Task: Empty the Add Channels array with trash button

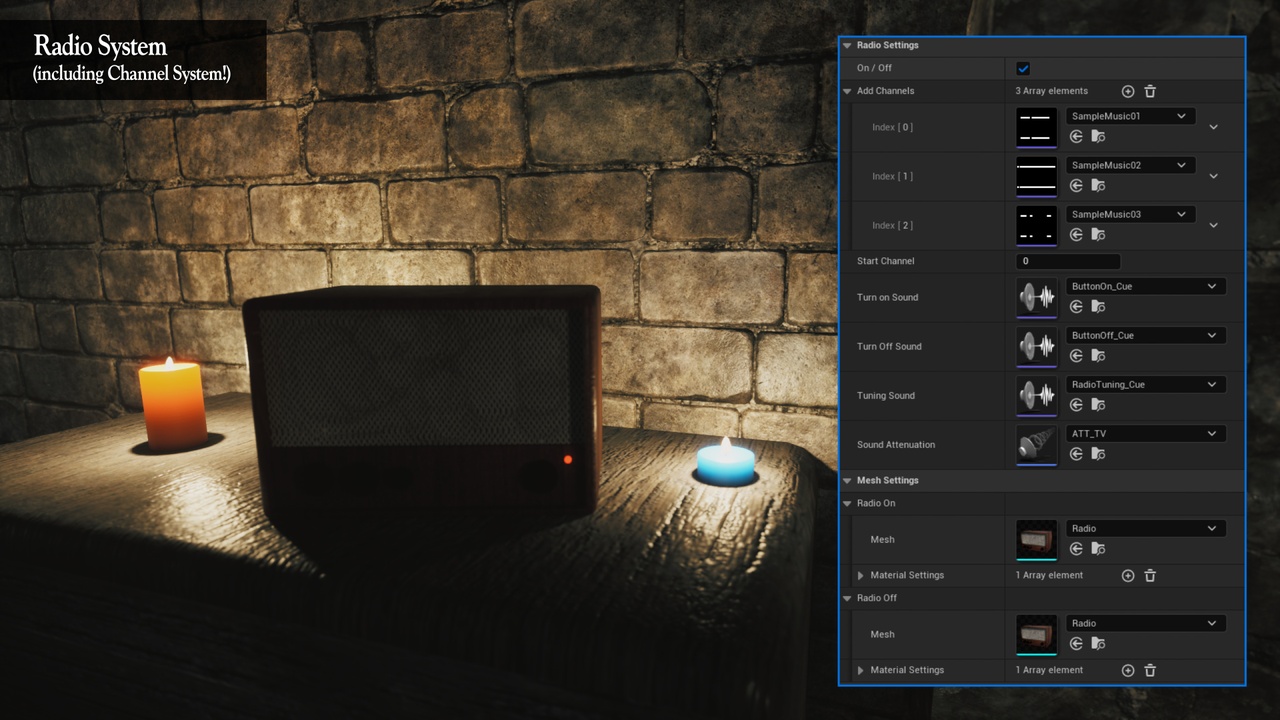Action: tap(1150, 91)
